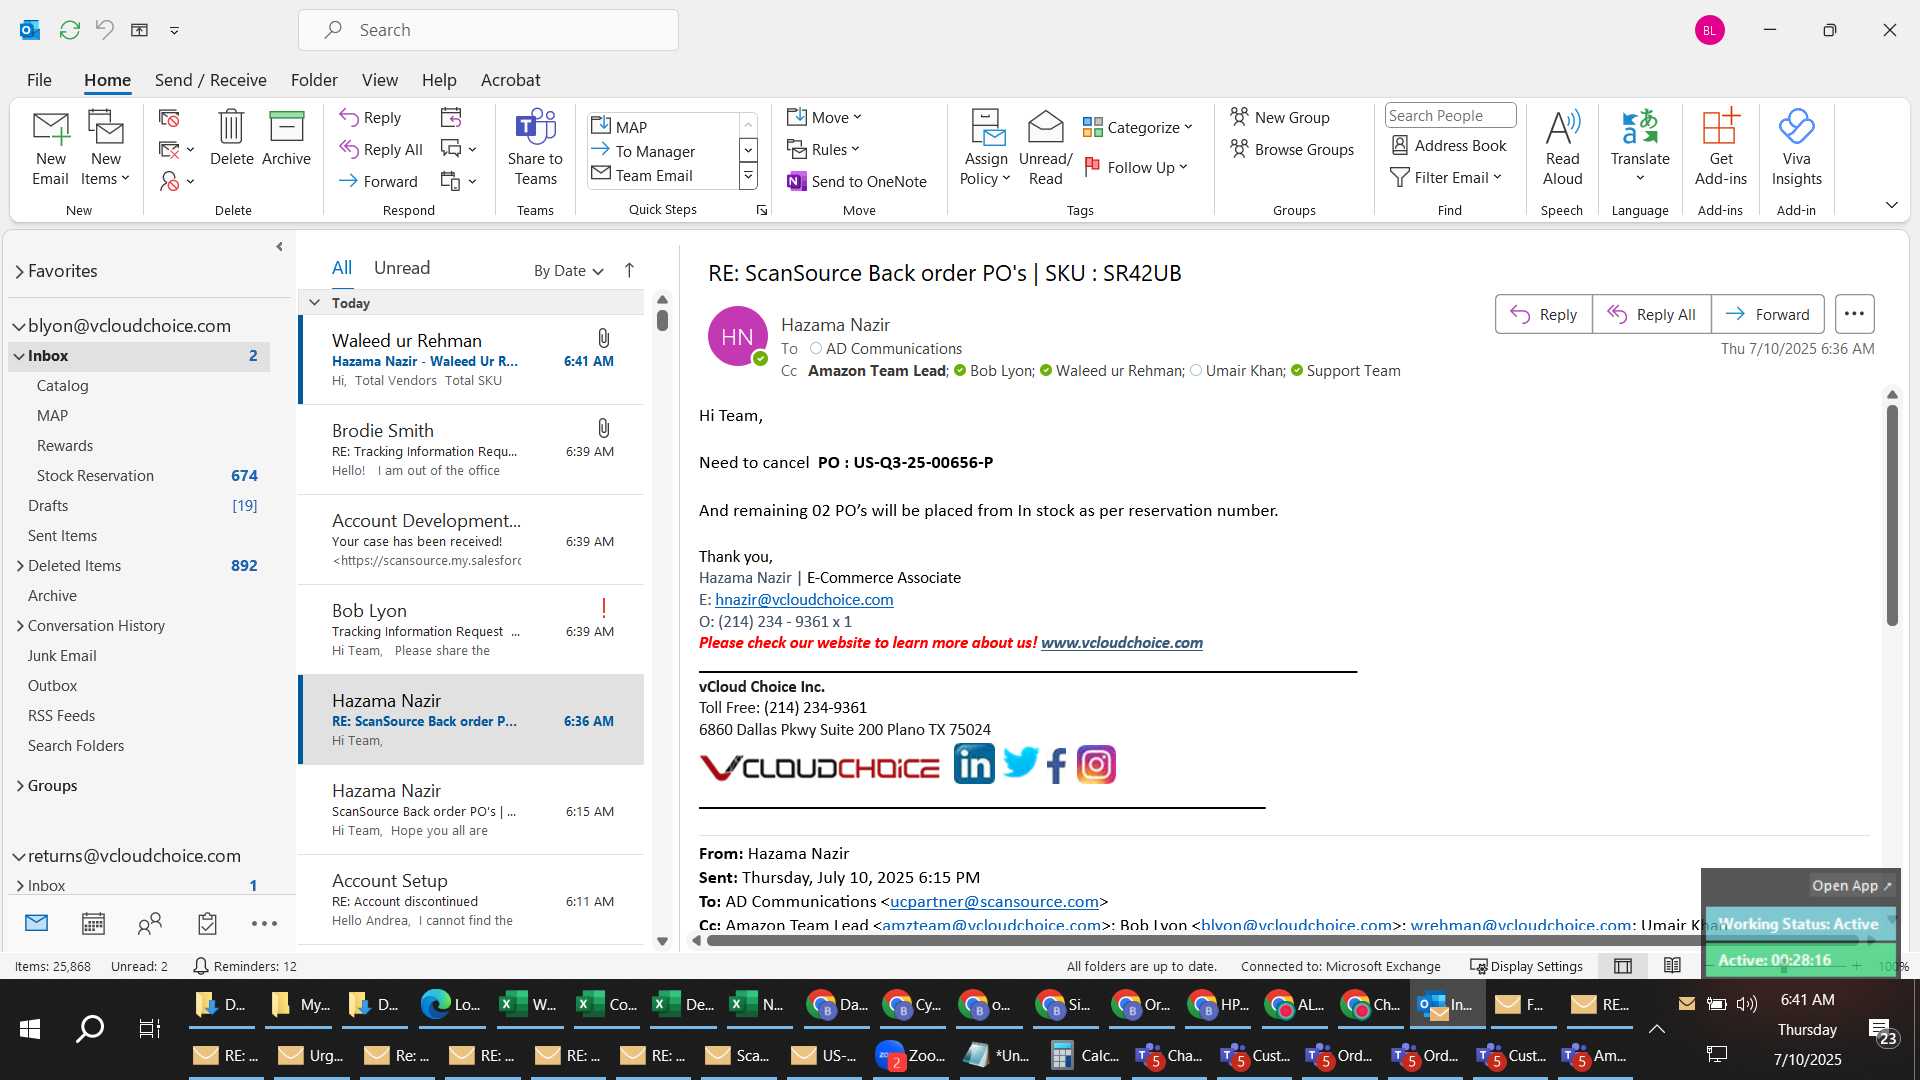The width and height of the screenshot is (1920, 1080).
Task: Open more actions ellipsis in reading pane
Action: pos(1854,314)
